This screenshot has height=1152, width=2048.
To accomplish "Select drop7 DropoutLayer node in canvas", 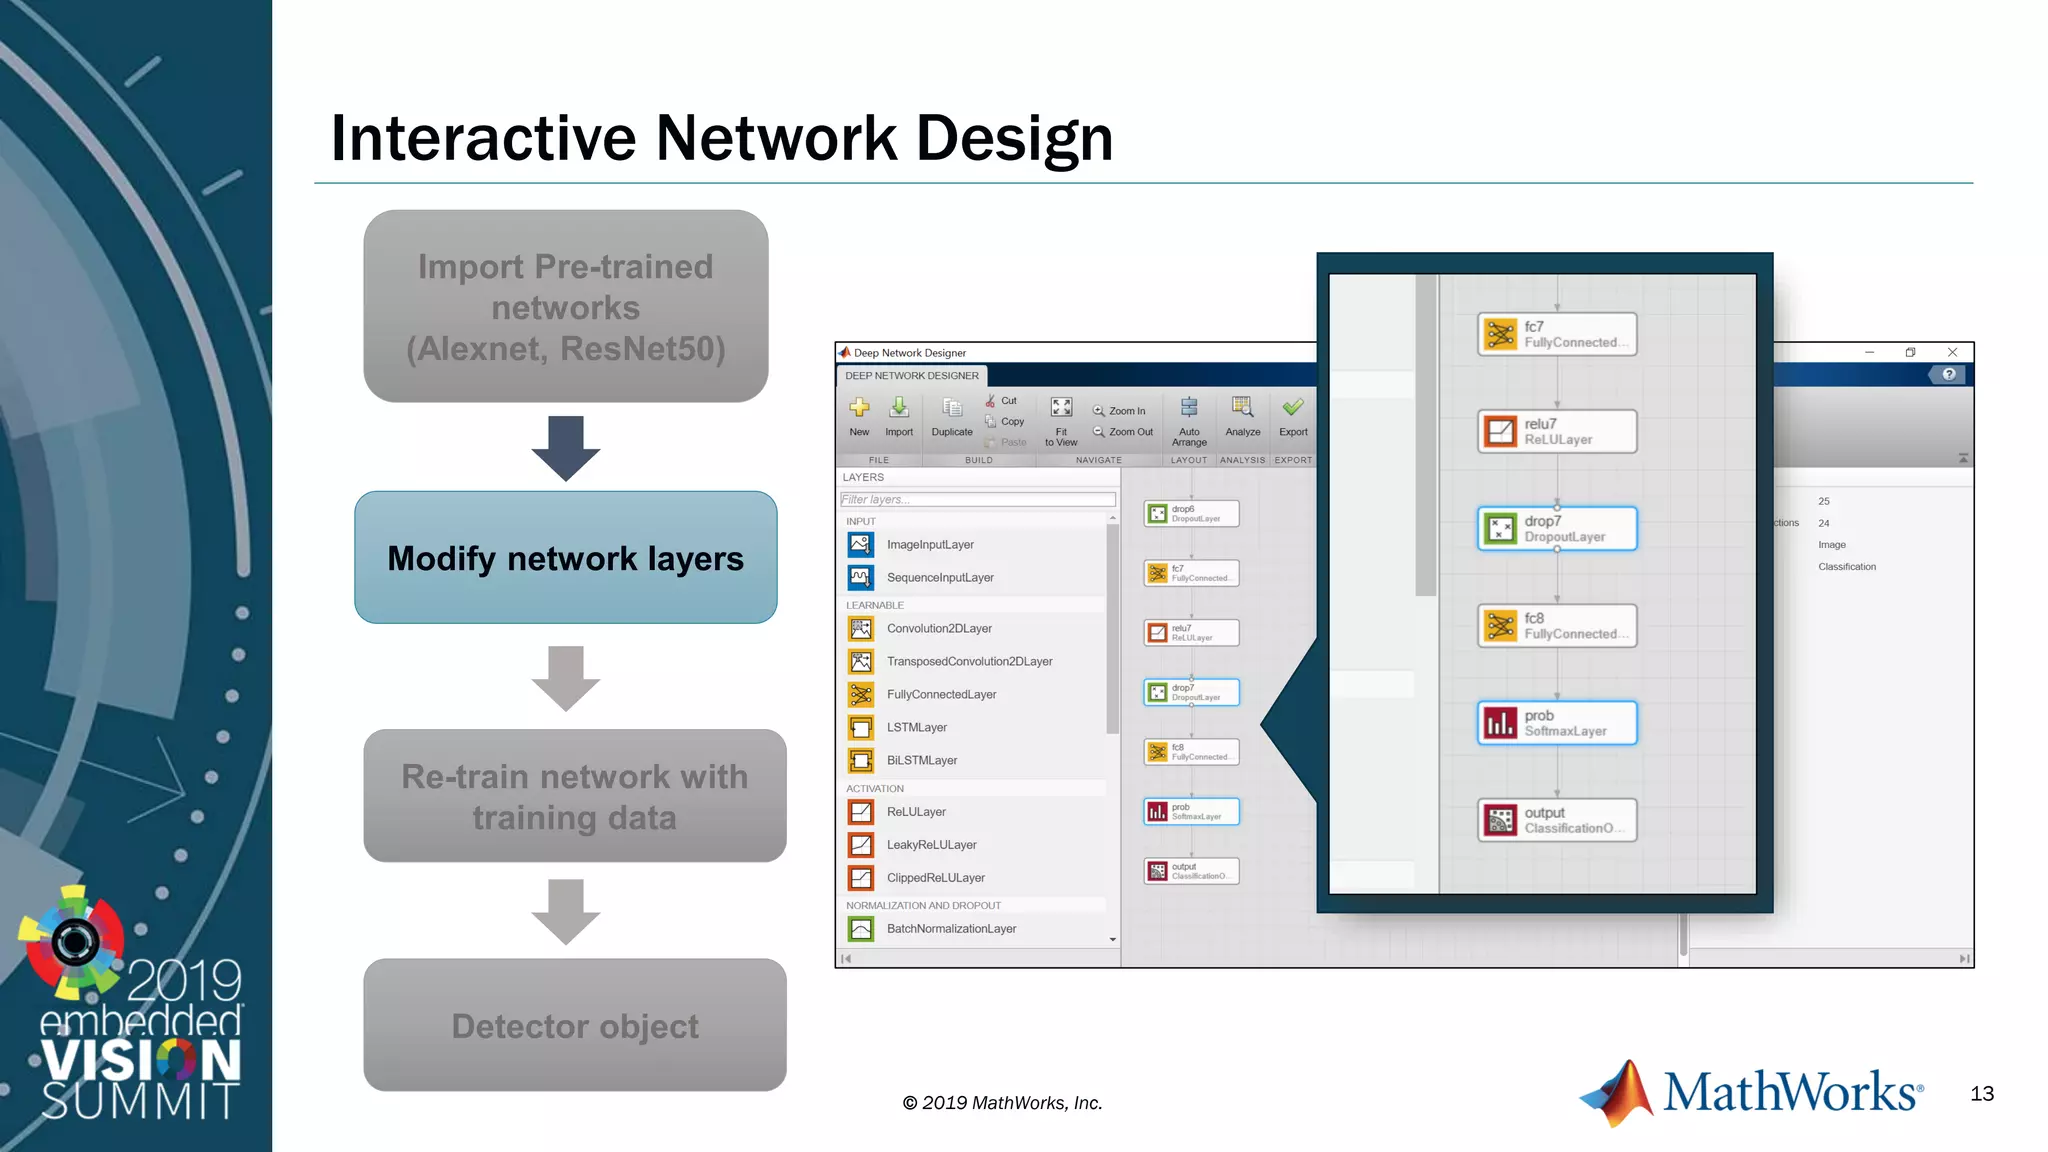I will click(x=1192, y=693).
